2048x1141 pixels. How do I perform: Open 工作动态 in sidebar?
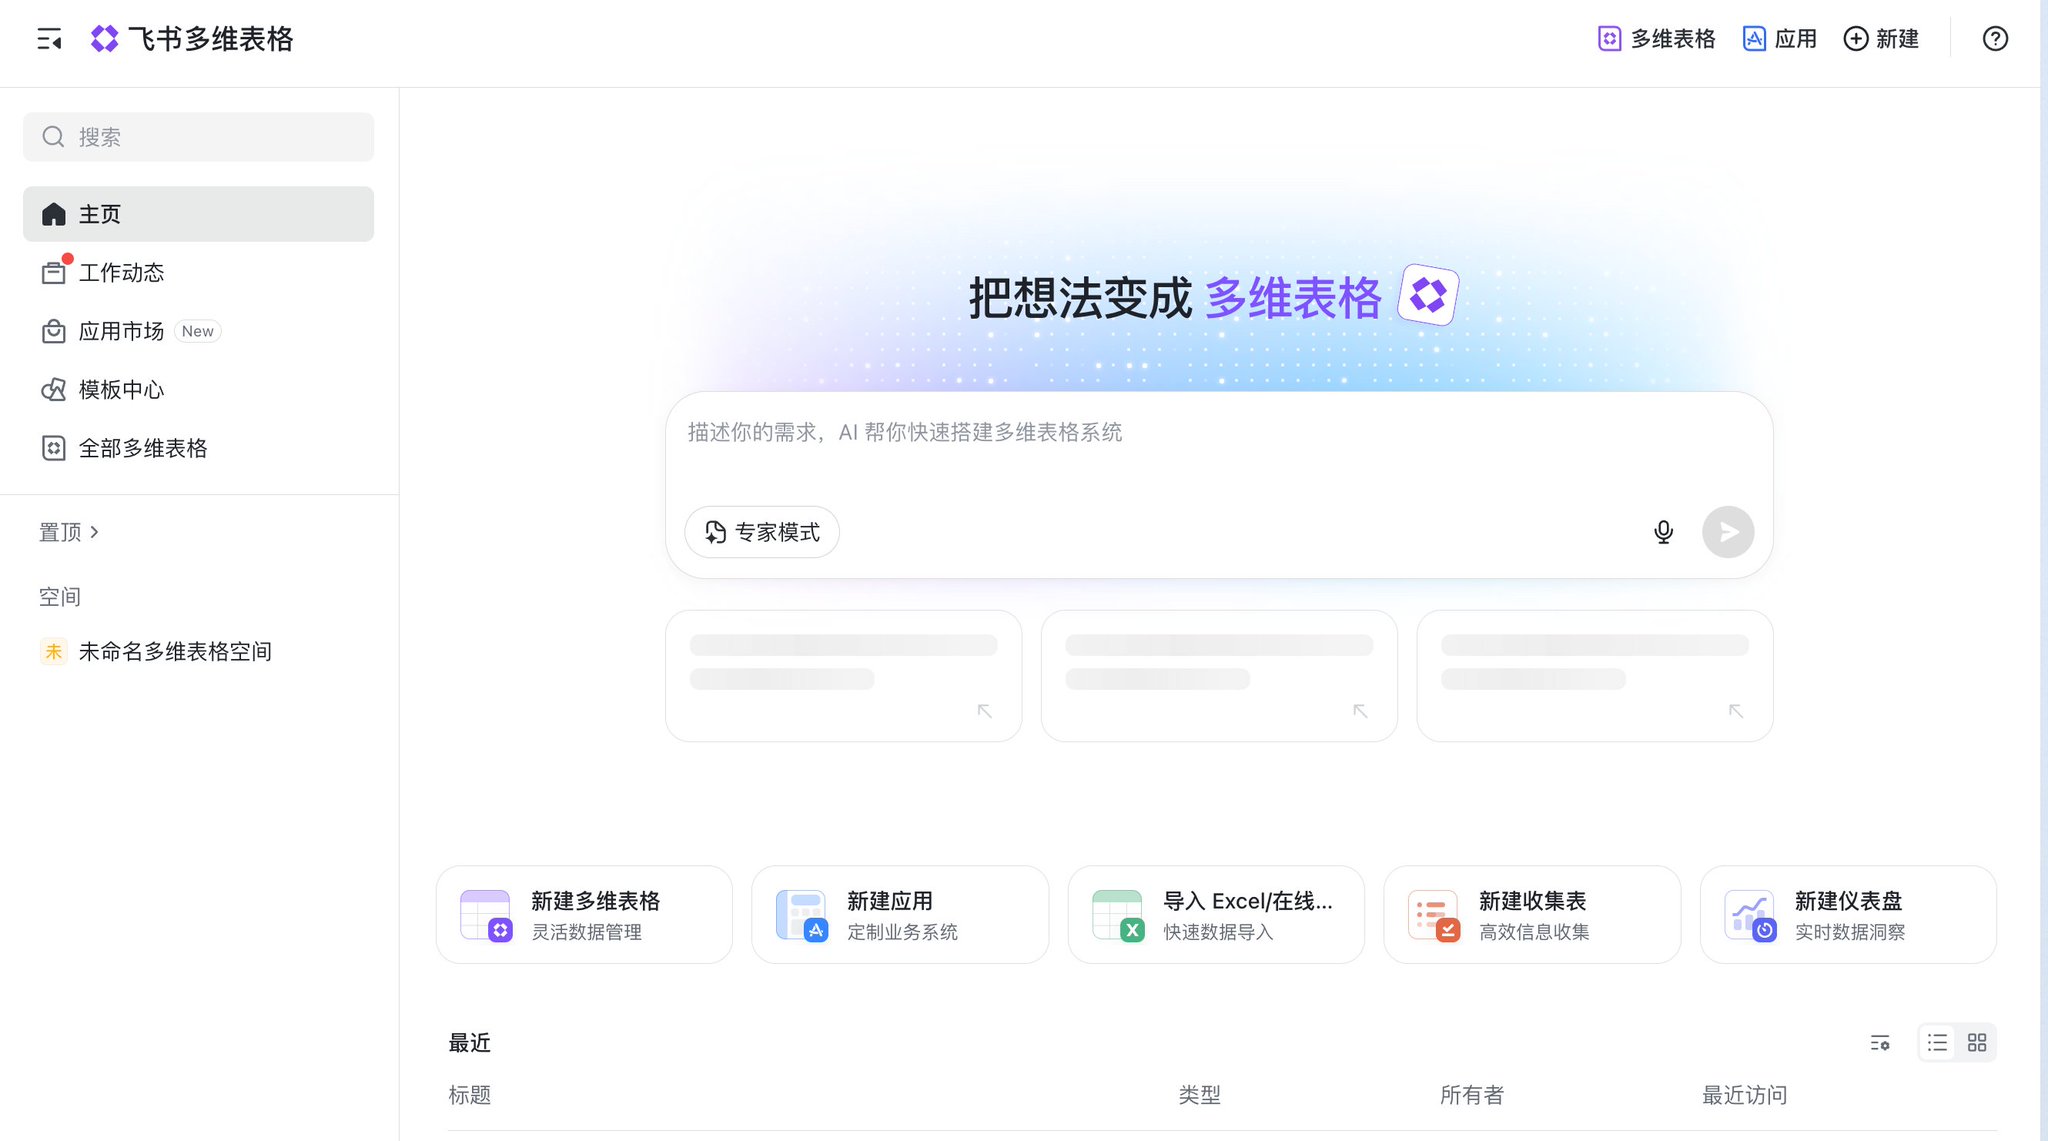pos(198,273)
